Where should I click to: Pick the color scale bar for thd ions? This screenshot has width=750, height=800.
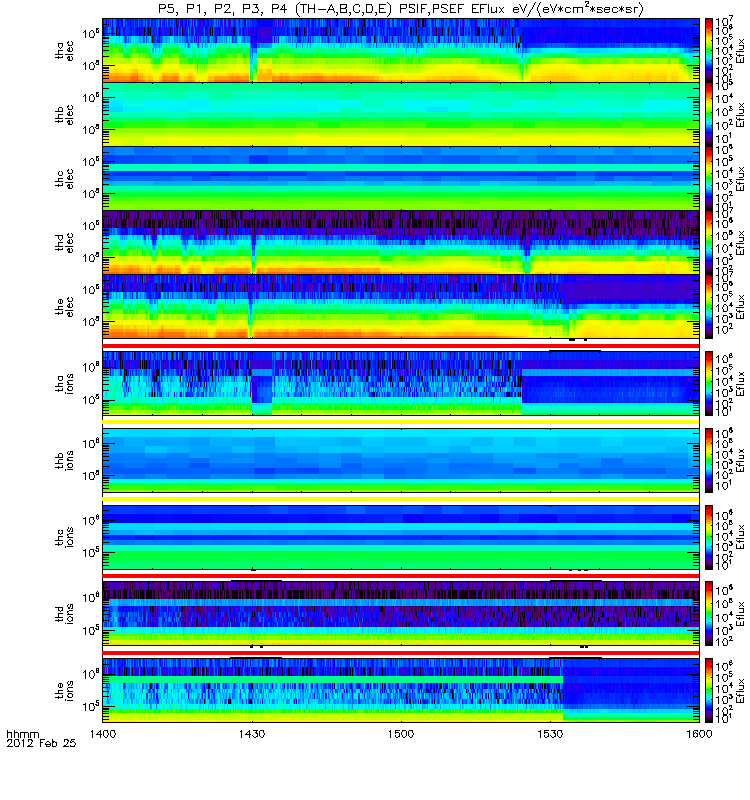click(x=709, y=613)
